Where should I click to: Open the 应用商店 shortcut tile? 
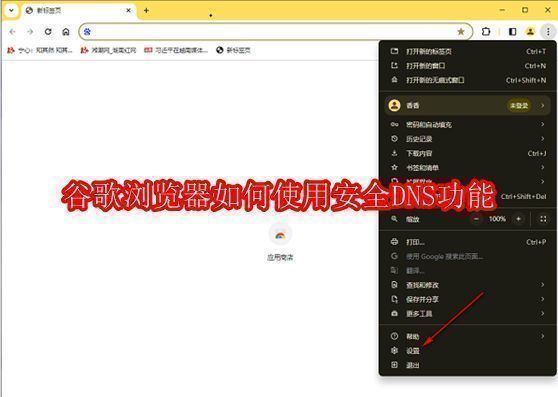pyautogui.click(x=280, y=242)
